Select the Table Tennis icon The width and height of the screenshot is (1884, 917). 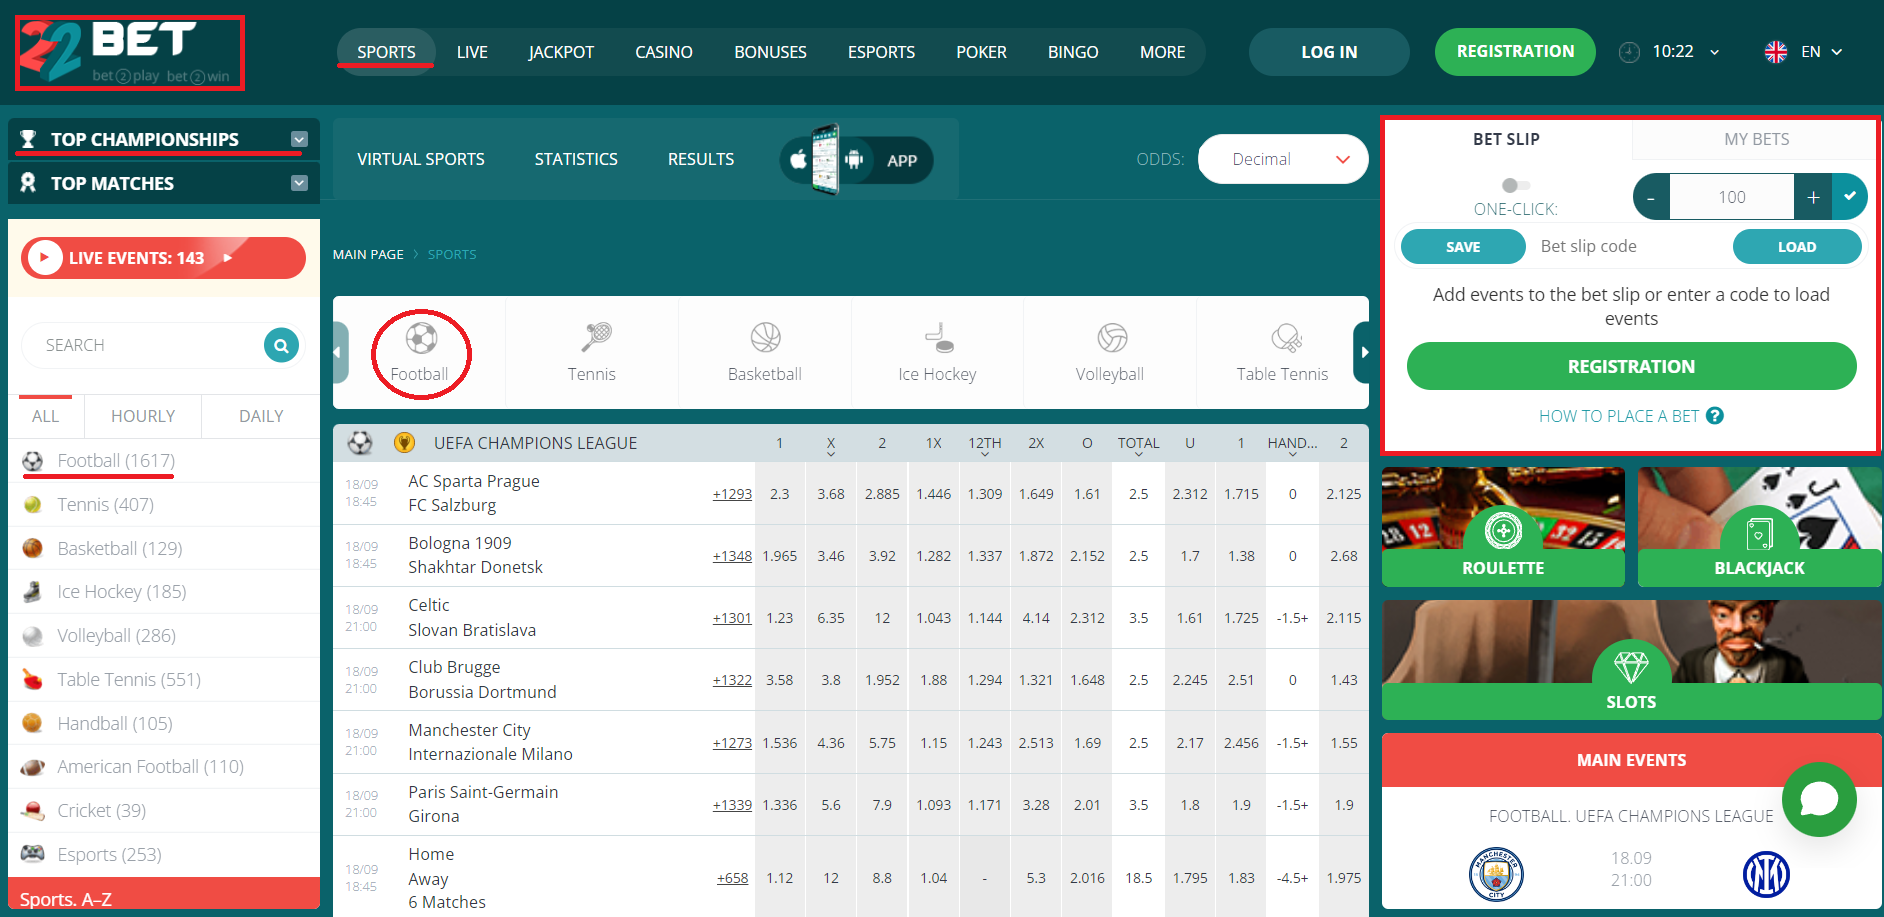pyautogui.click(x=1286, y=338)
